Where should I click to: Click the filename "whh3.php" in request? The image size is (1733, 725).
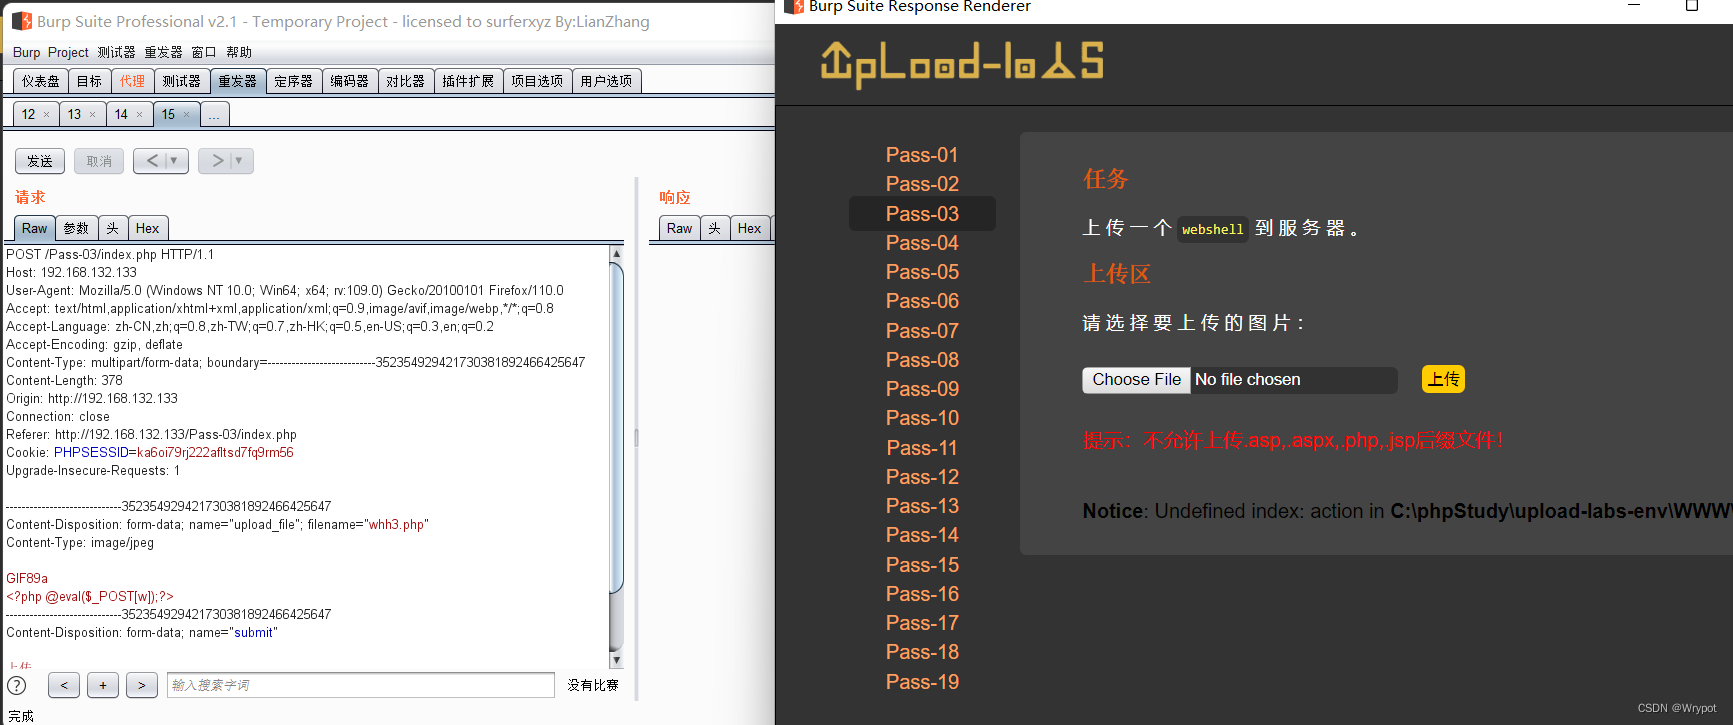[x=398, y=525]
